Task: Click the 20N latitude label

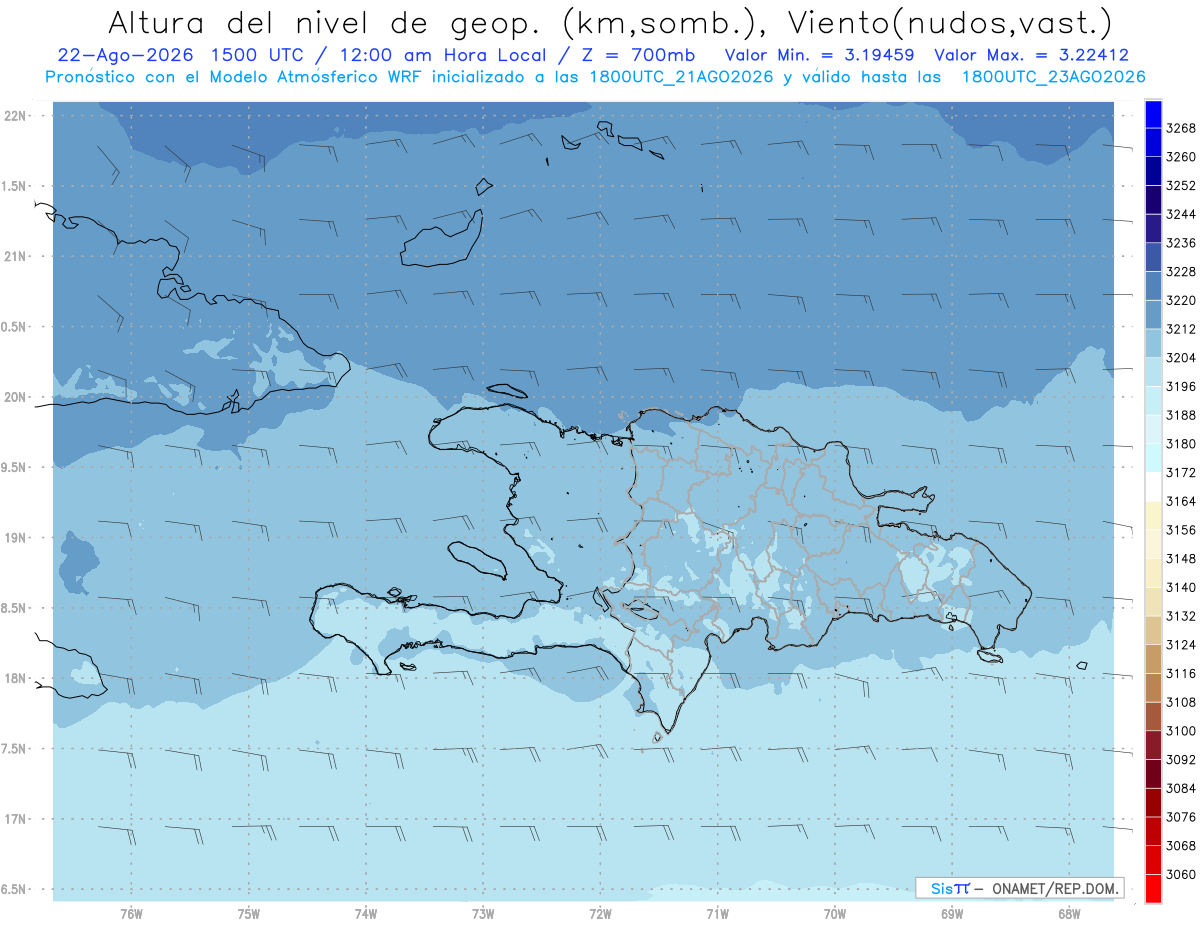Action: click(15, 397)
